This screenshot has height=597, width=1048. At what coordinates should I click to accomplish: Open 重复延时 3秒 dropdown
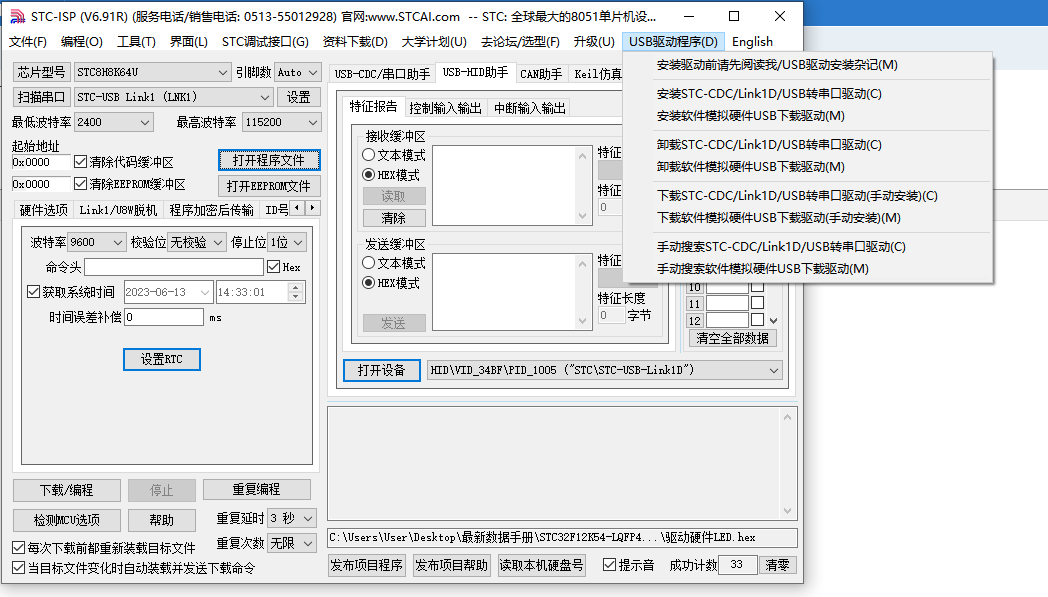[291, 518]
